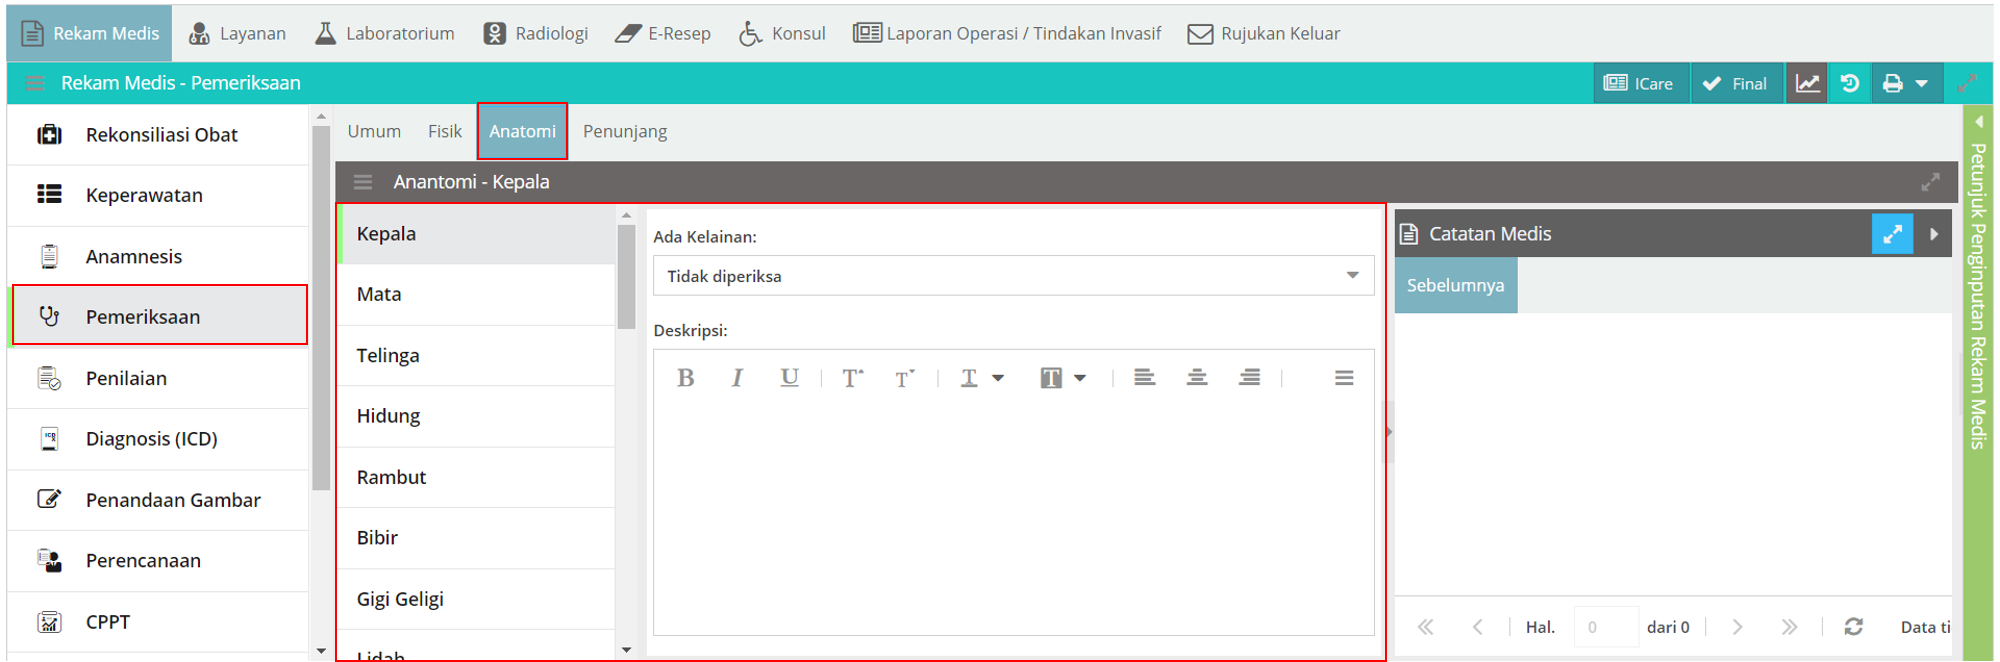Align description text right

click(1249, 378)
